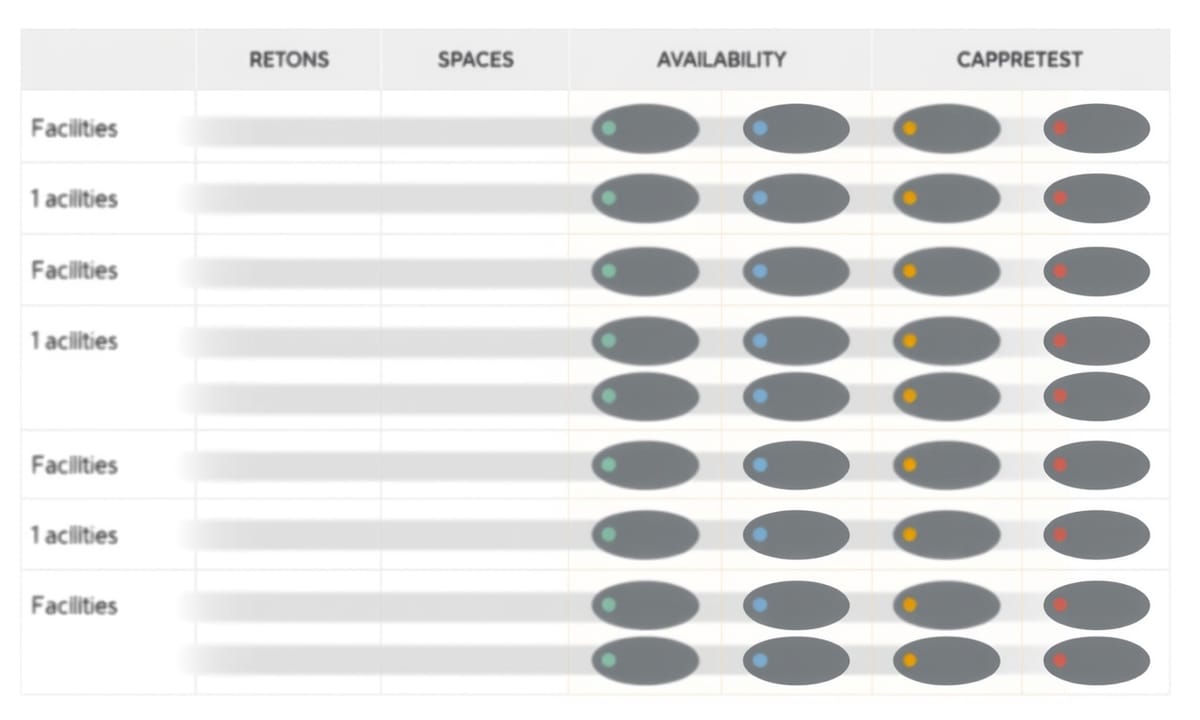Toggle the green-dot pill in the very last row
Screen dimensions: 1200x720
click(x=645, y=660)
